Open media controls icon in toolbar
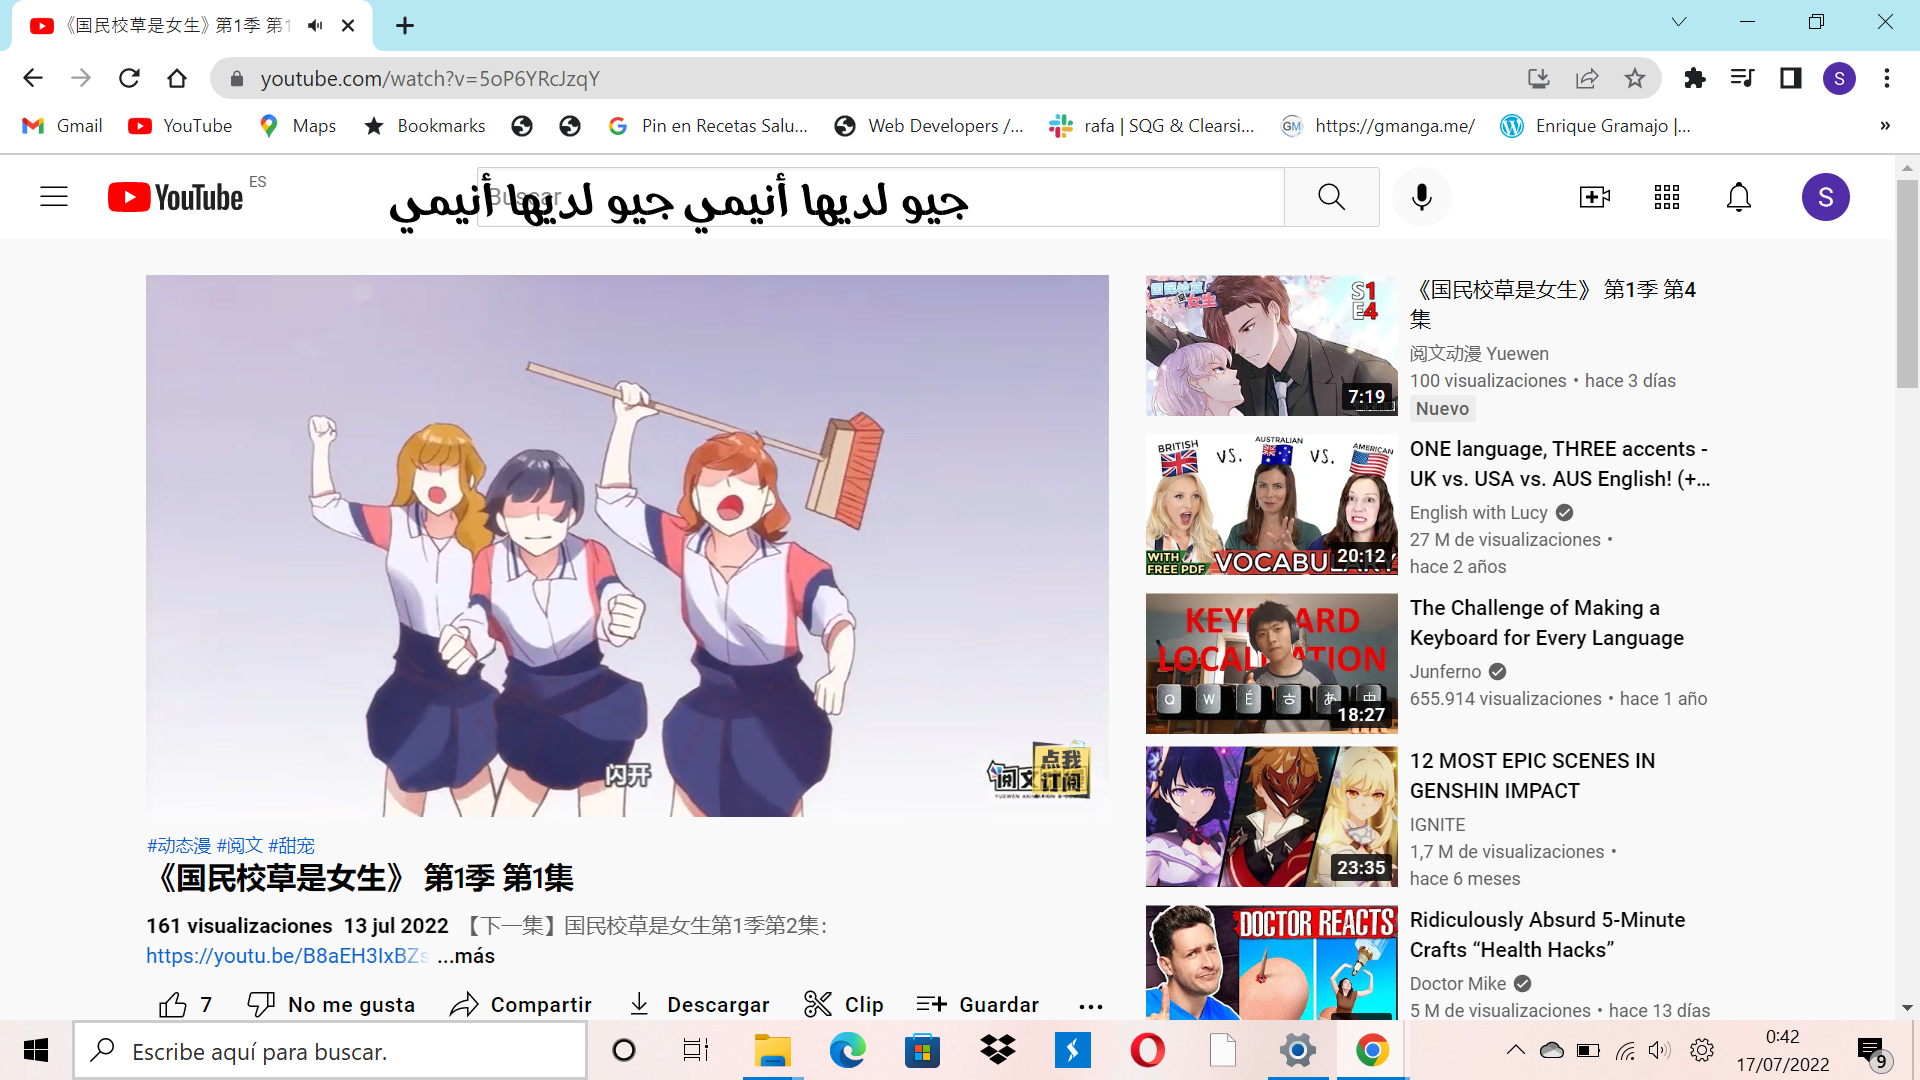The image size is (1920, 1080). [x=1742, y=78]
